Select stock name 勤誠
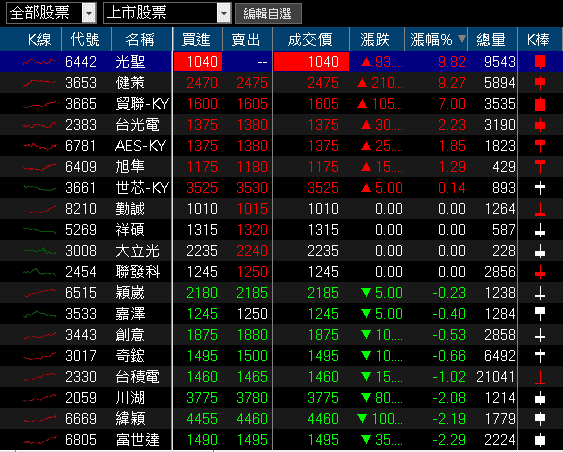The image size is (563, 452). [x=130, y=209]
